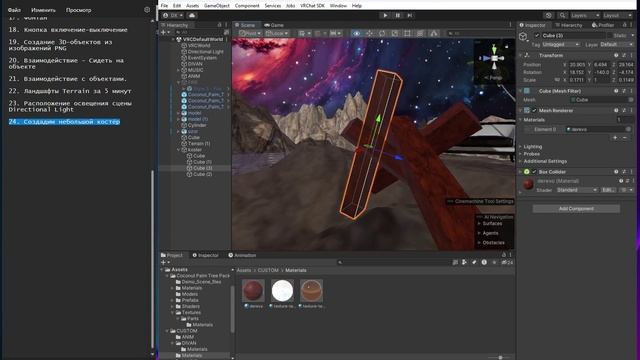Open the Mesh object picker circle
The image size is (640, 360).
[631, 100]
